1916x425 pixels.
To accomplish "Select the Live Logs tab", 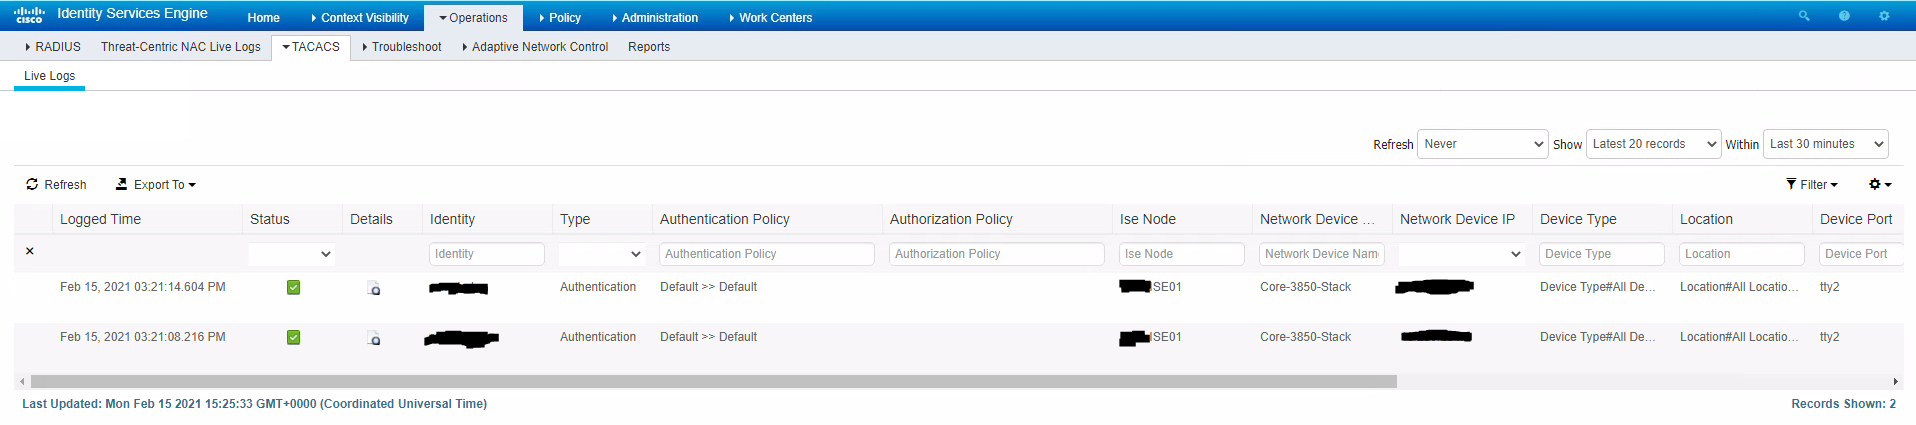I will [x=49, y=76].
